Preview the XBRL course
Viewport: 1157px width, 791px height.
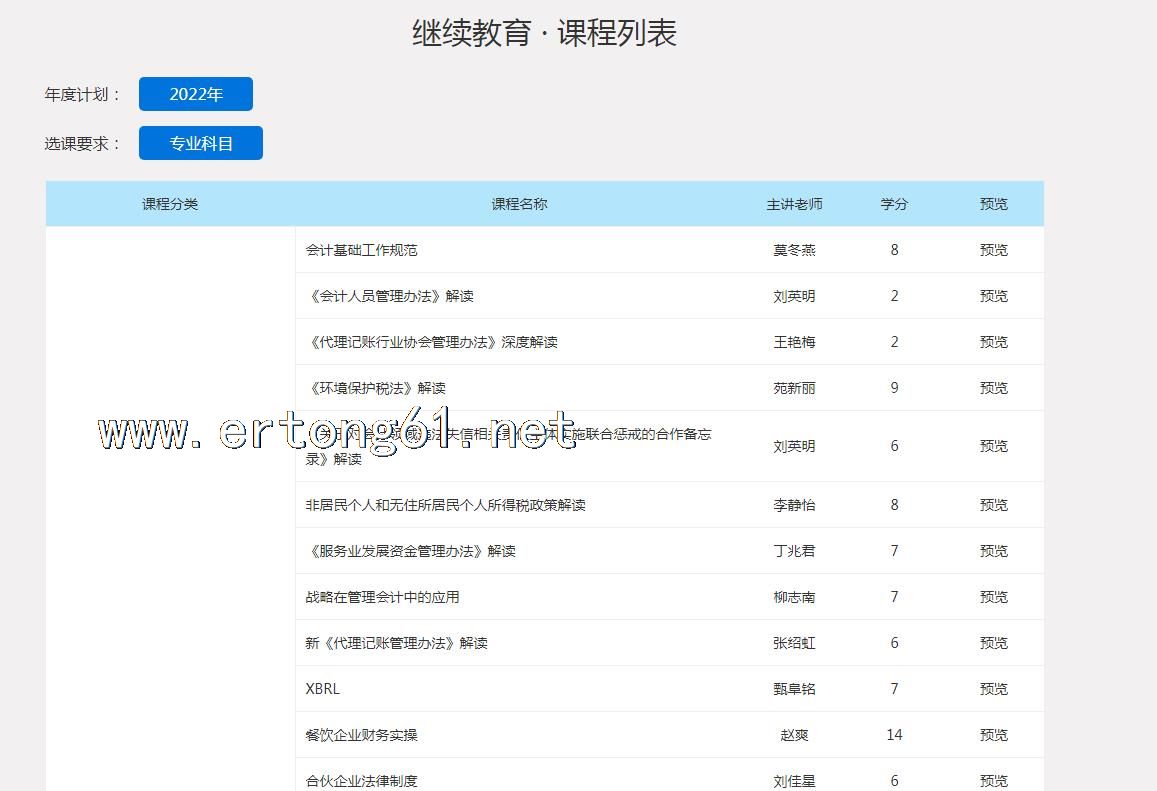click(993, 689)
